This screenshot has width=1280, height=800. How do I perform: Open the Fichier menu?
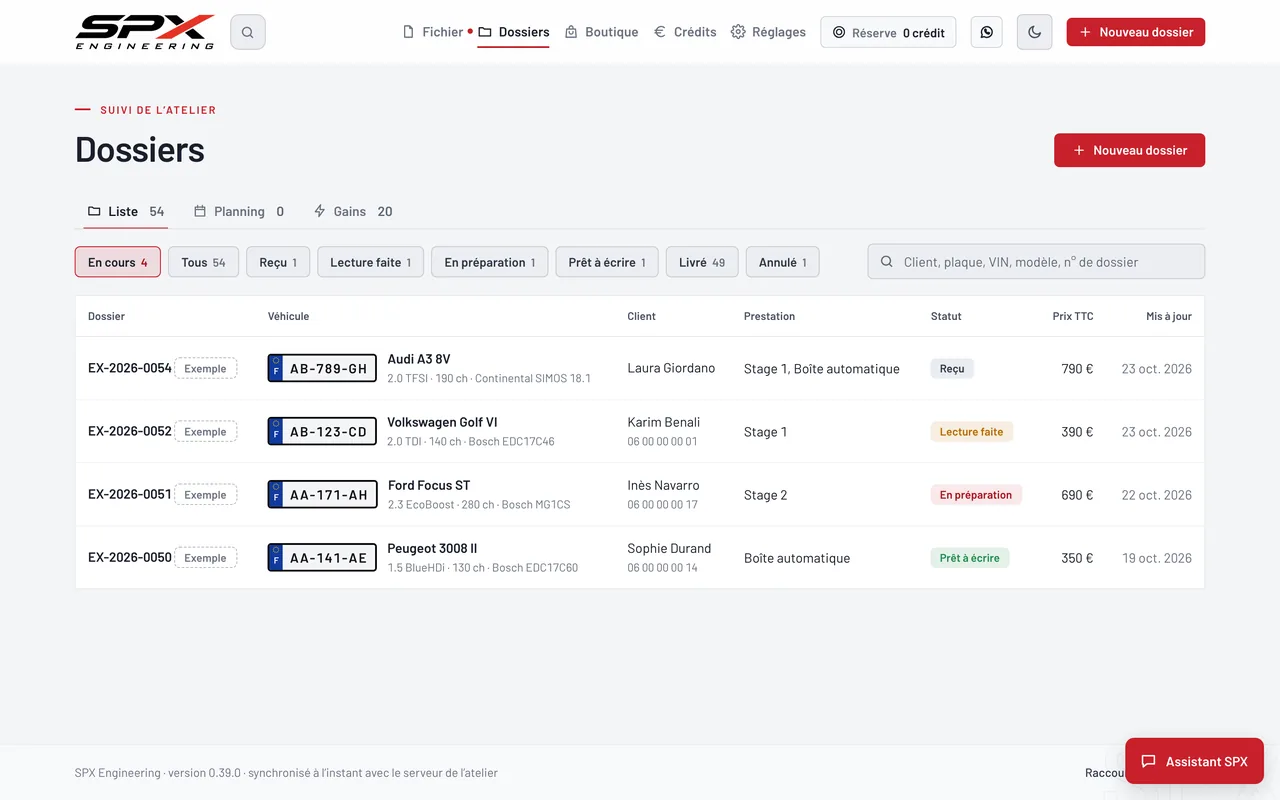pyautogui.click(x=433, y=32)
